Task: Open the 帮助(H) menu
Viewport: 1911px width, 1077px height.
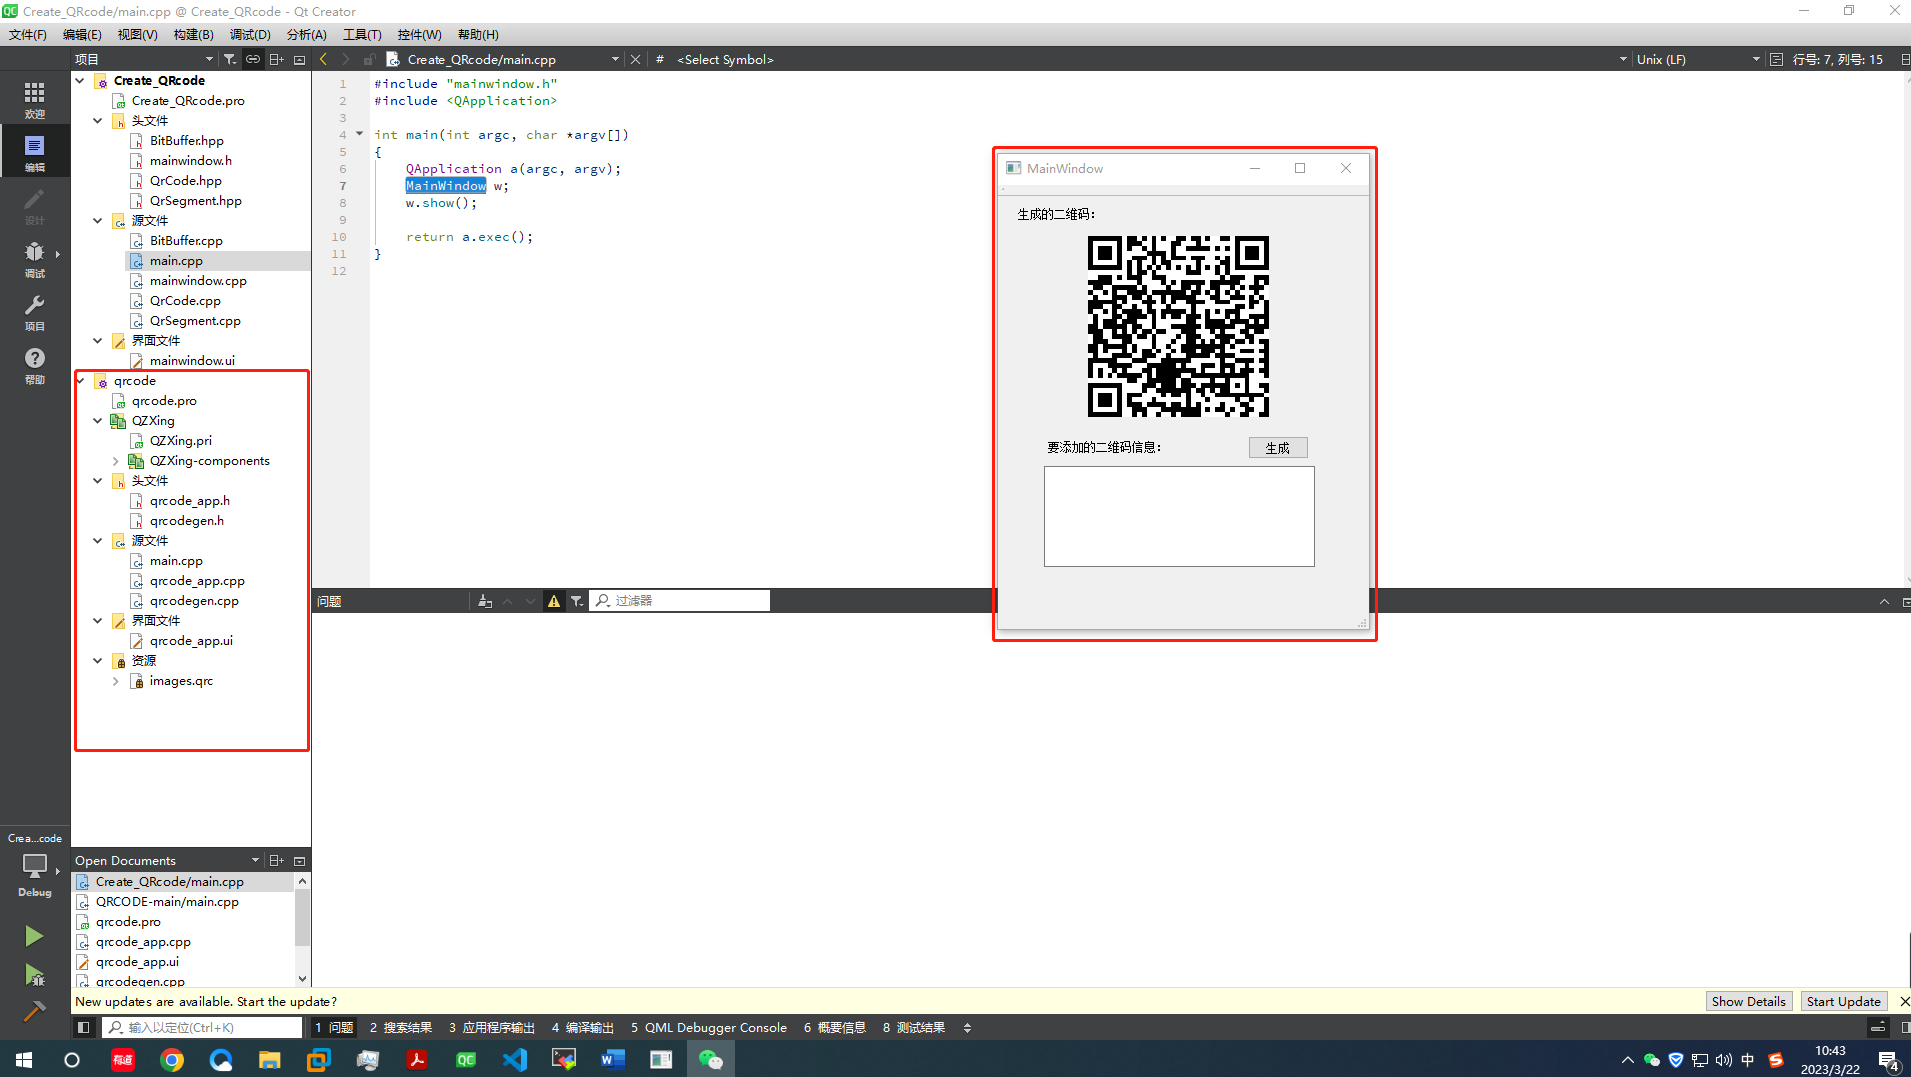Action: click(478, 34)
